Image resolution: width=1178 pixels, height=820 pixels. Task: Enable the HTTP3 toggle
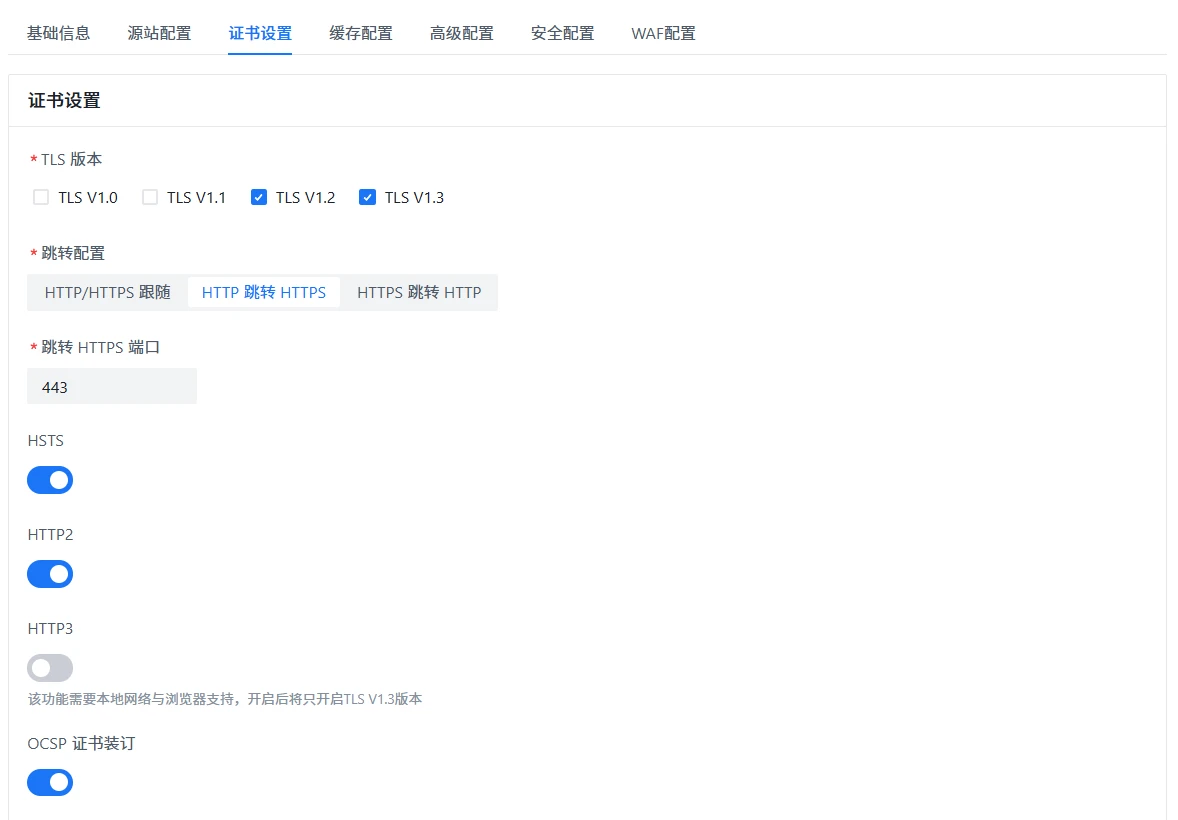50,668
